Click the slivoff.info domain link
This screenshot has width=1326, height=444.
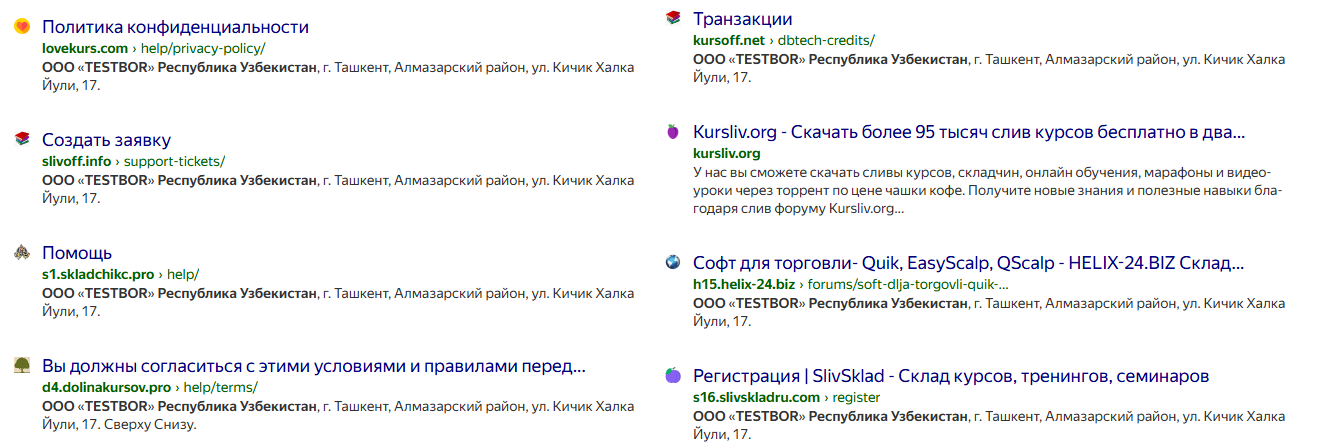pyautogui.click(x=77, y=161)
